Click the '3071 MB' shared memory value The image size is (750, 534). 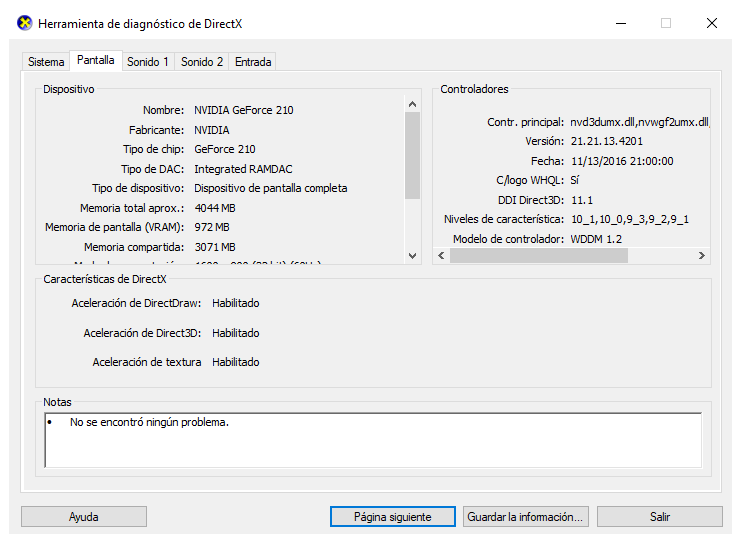coord(215,247)
